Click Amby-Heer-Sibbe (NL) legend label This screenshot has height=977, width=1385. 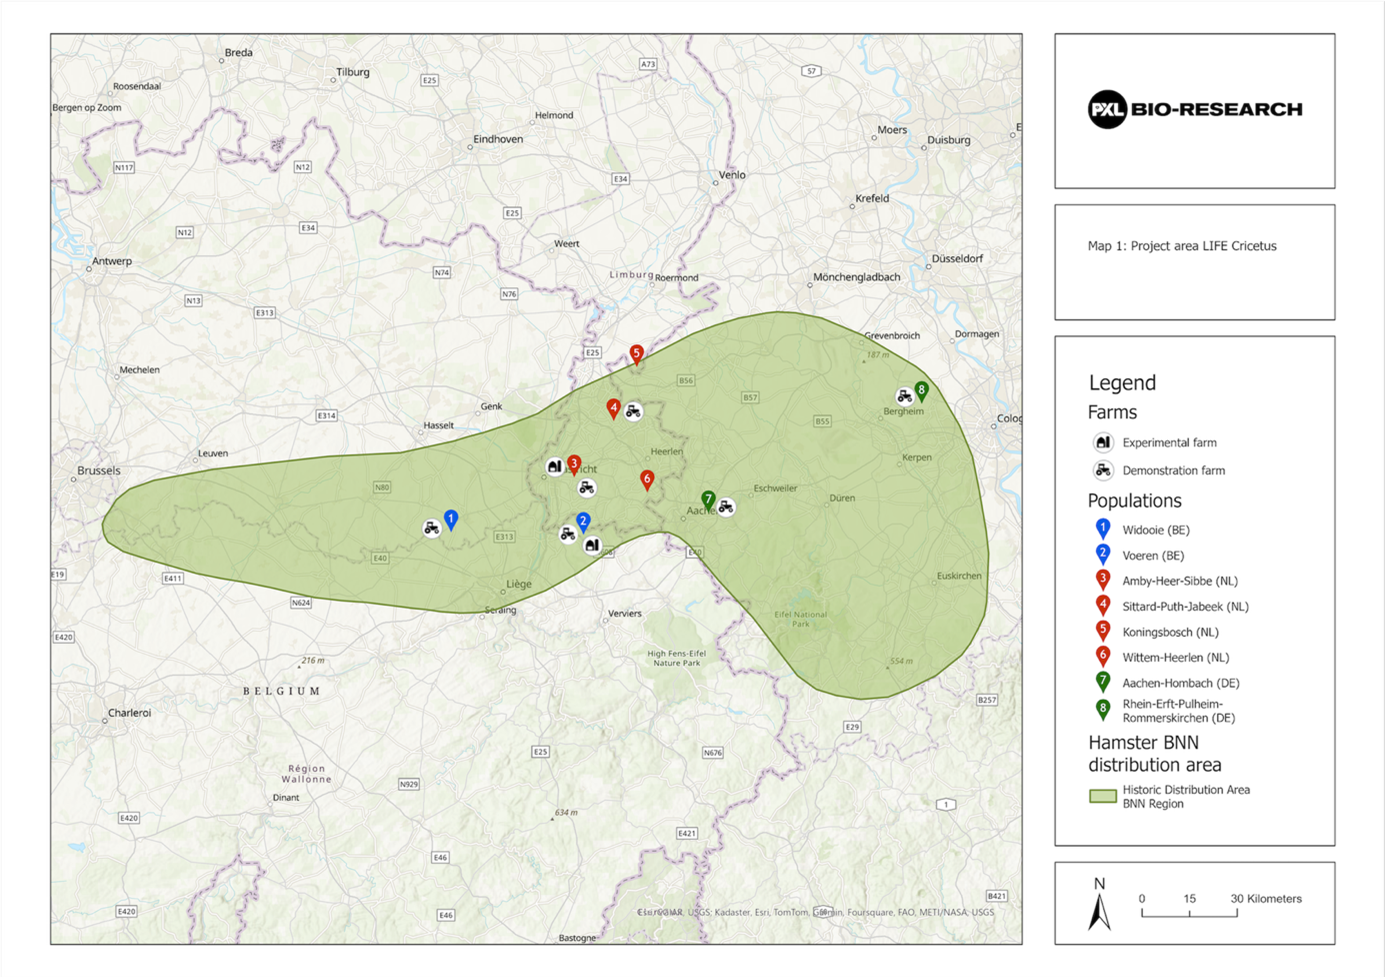click(x=1179, y=581)
